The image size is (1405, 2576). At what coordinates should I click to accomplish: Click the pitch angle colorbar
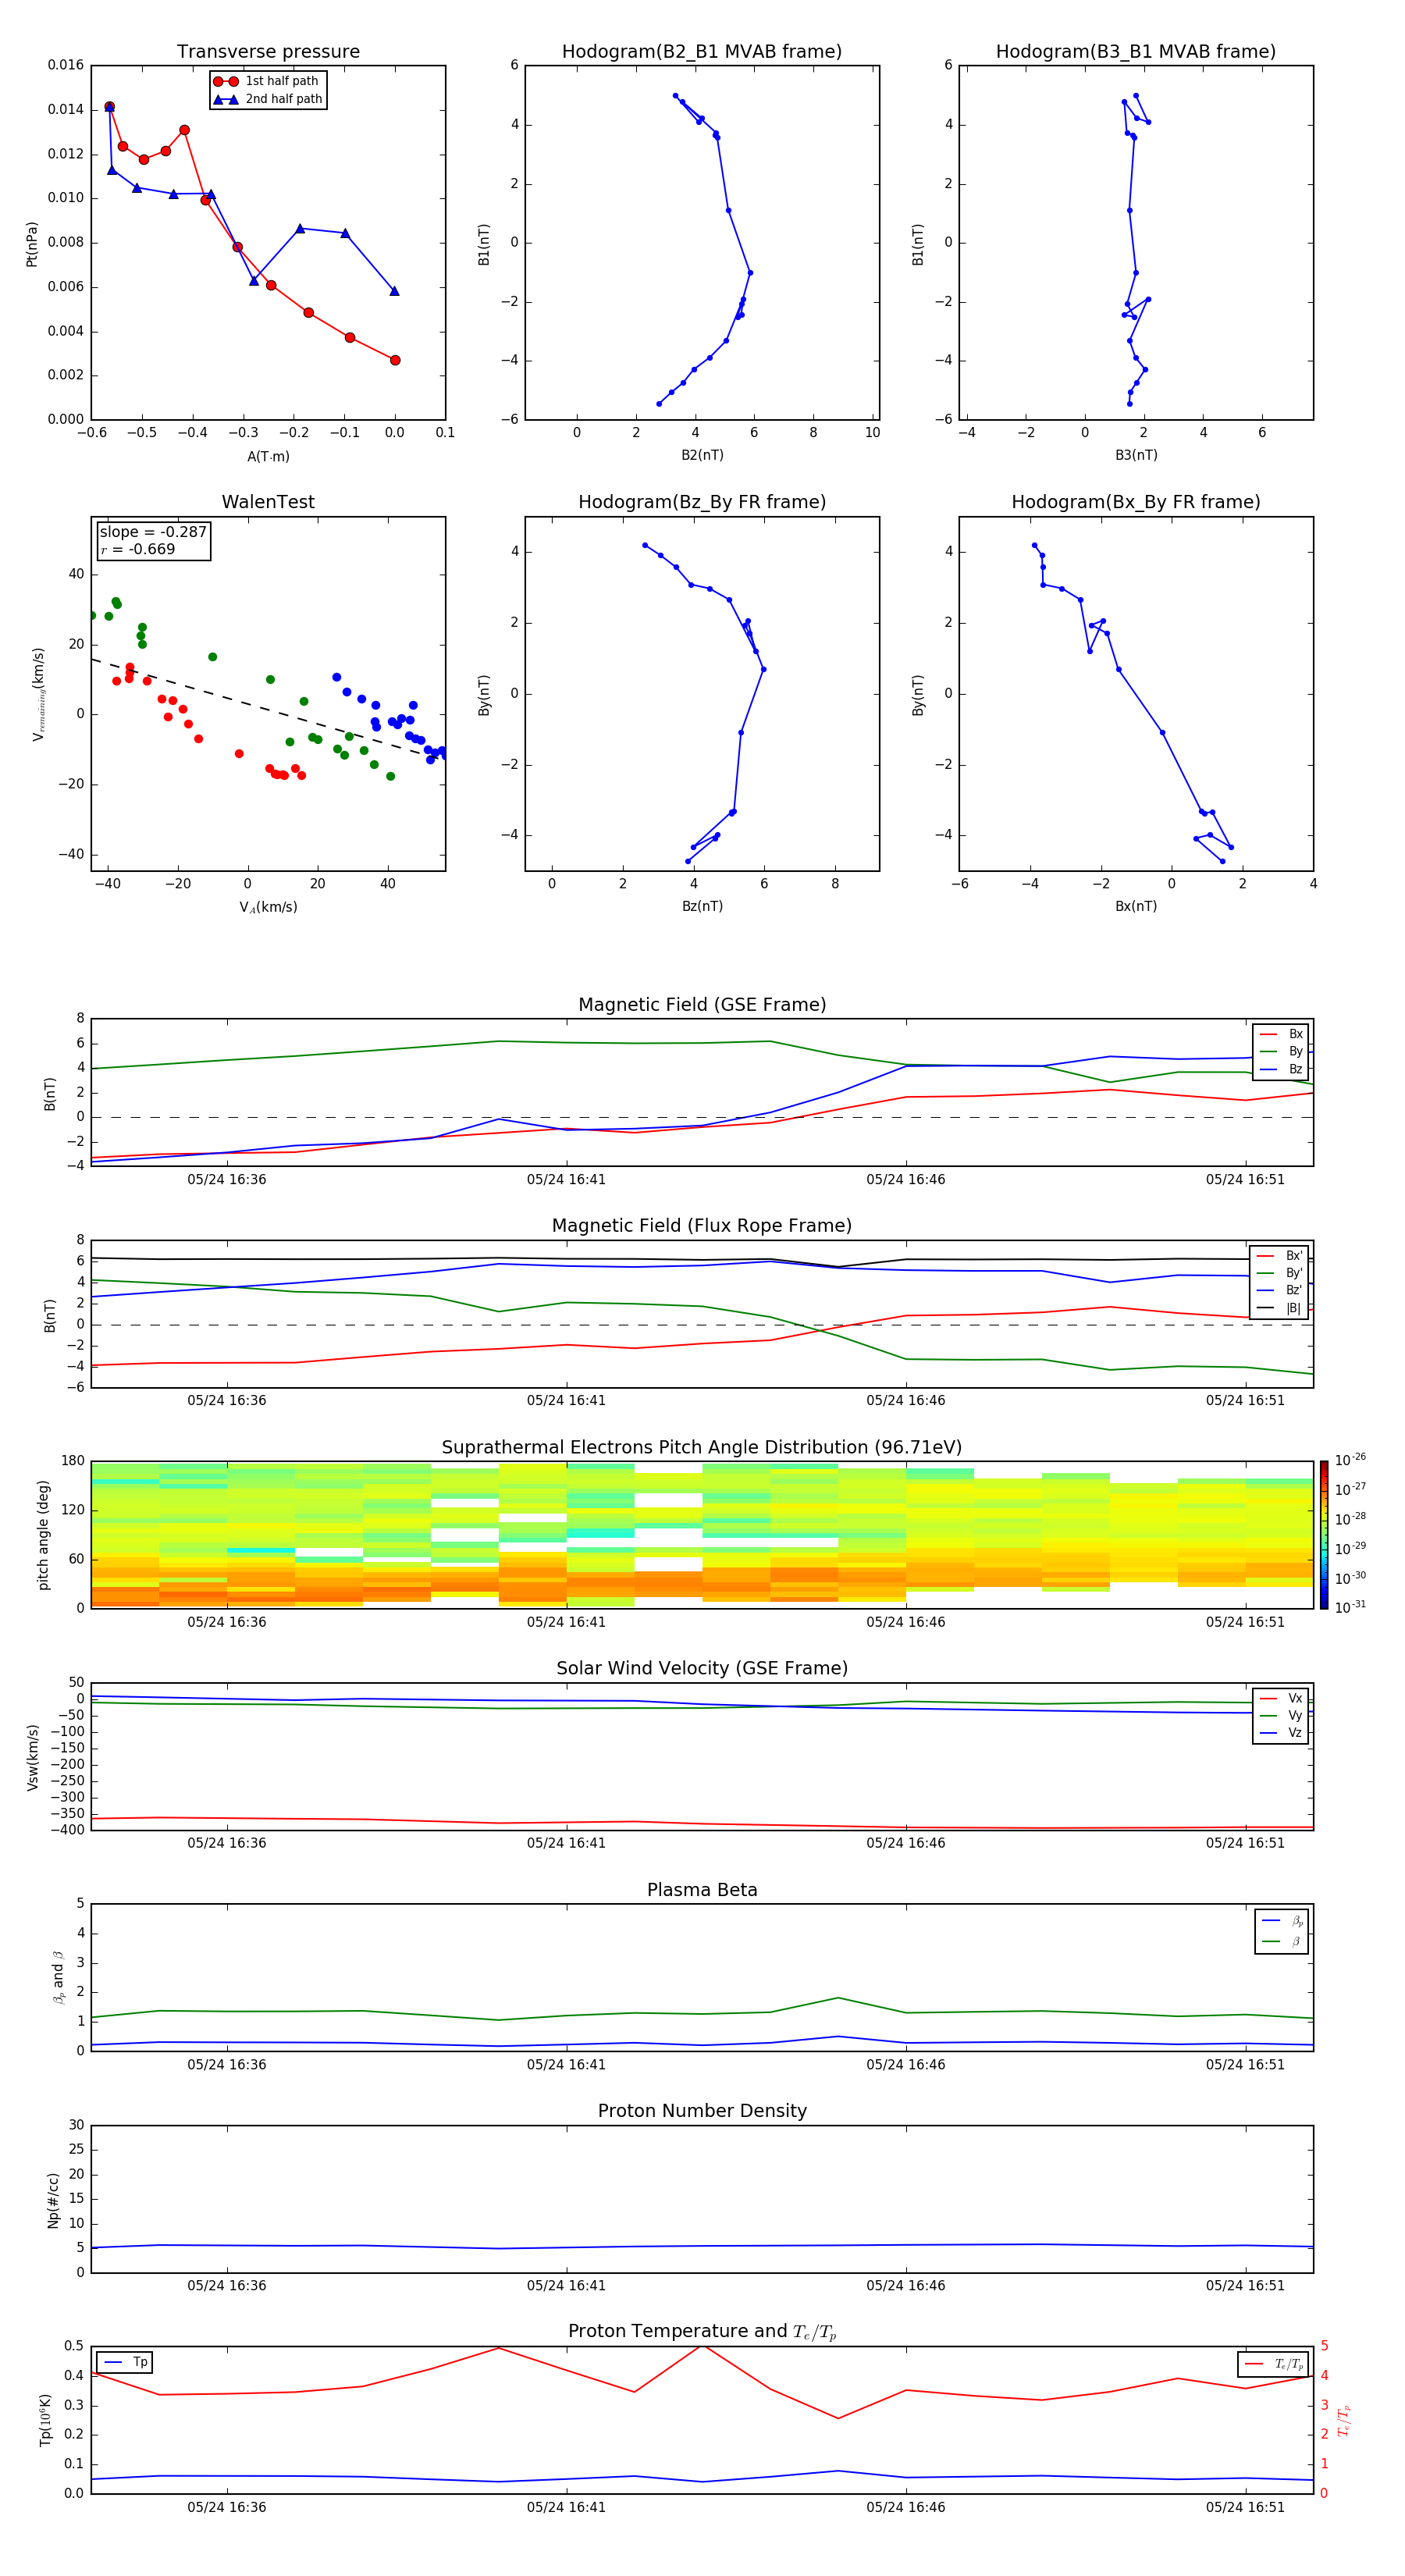[1324, 1535]
